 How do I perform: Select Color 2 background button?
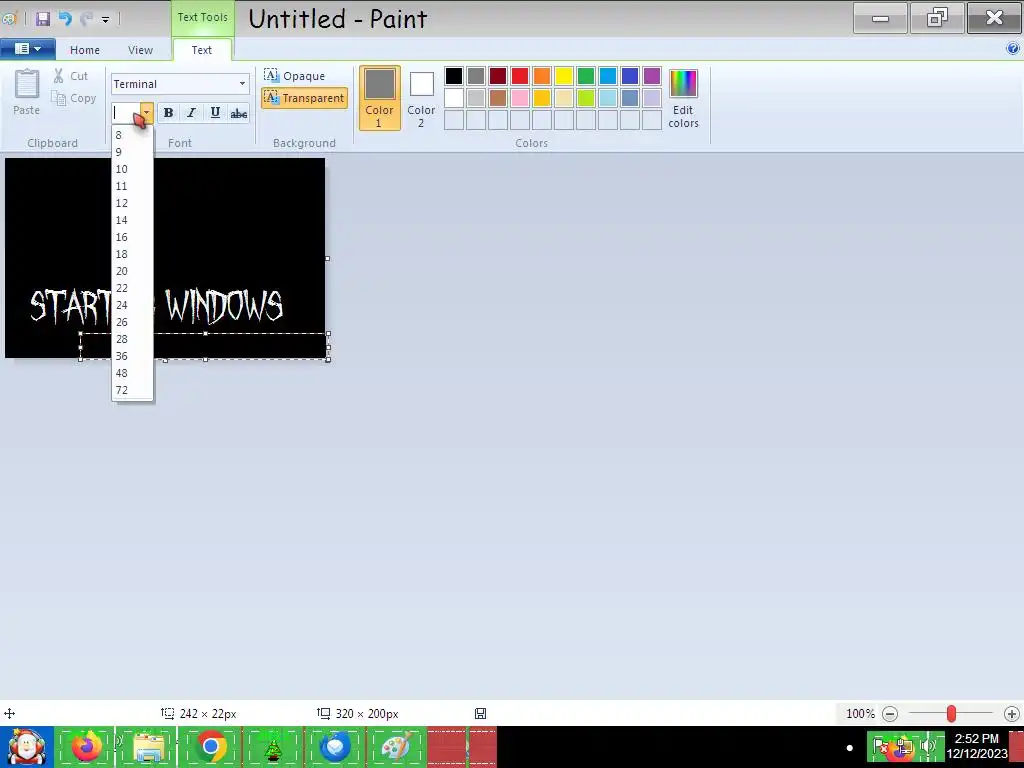pyautogui.click(x=421, y=98)
